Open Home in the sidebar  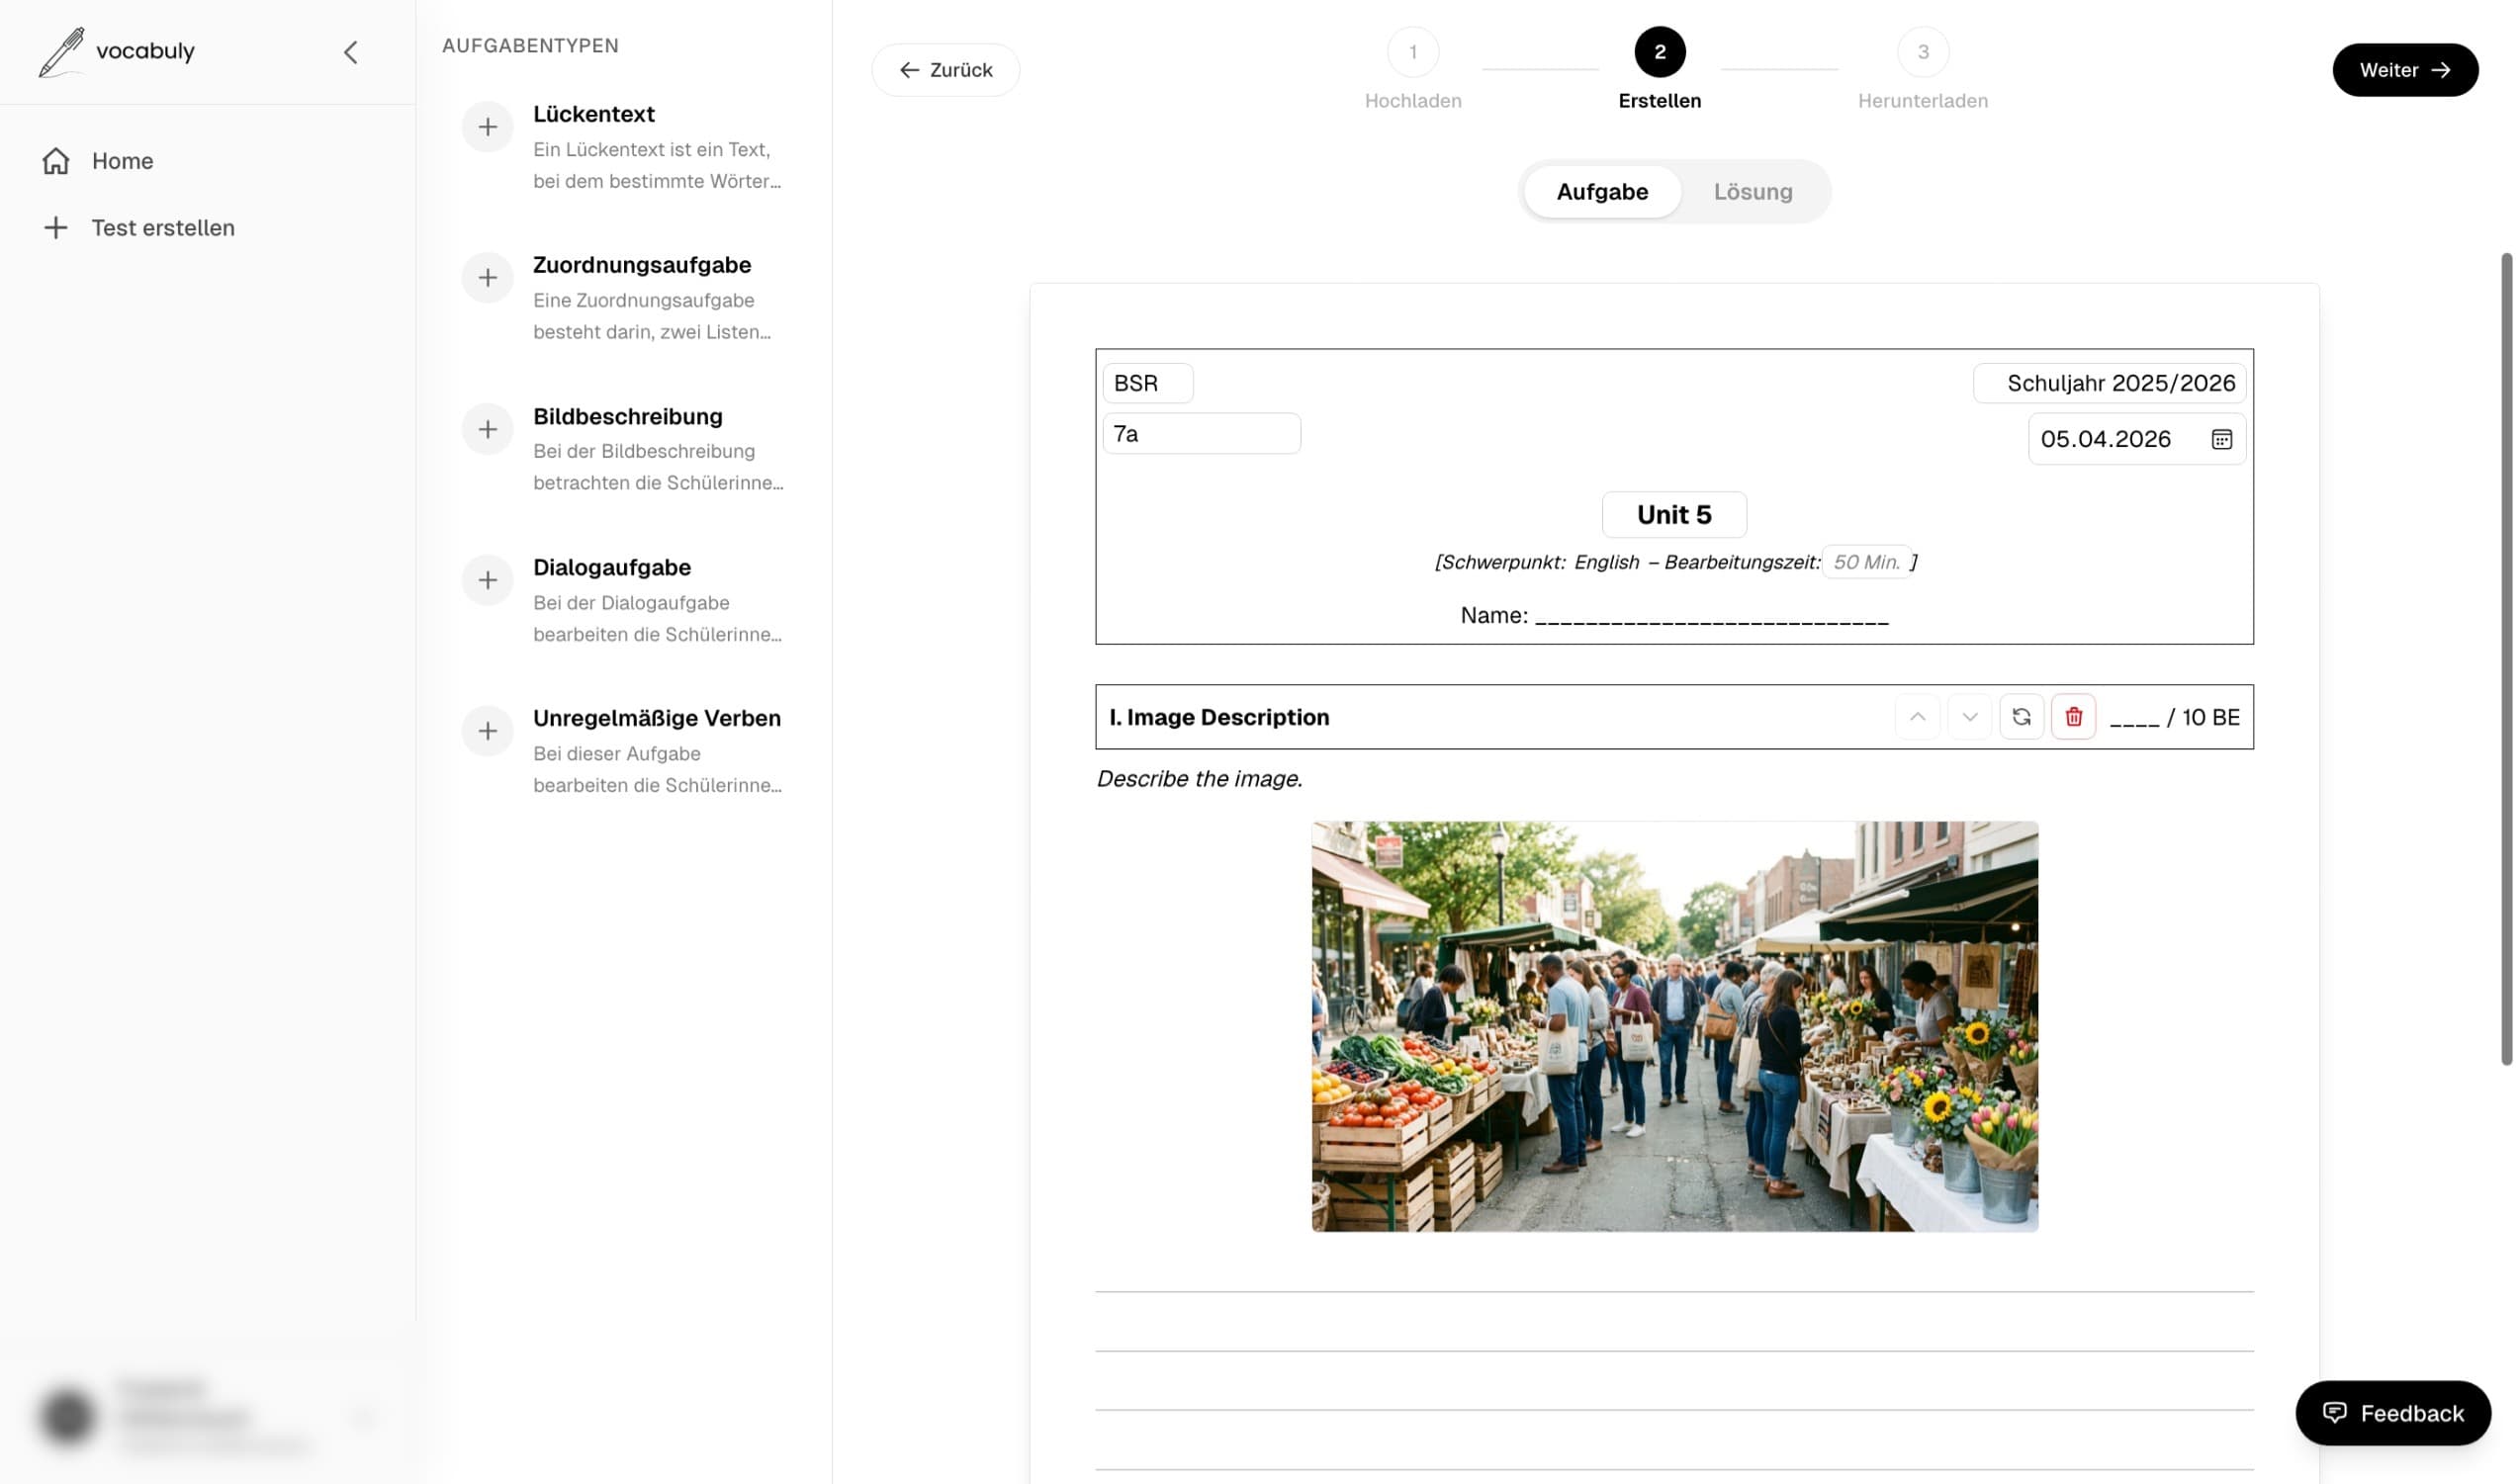[x=122, y=161]
